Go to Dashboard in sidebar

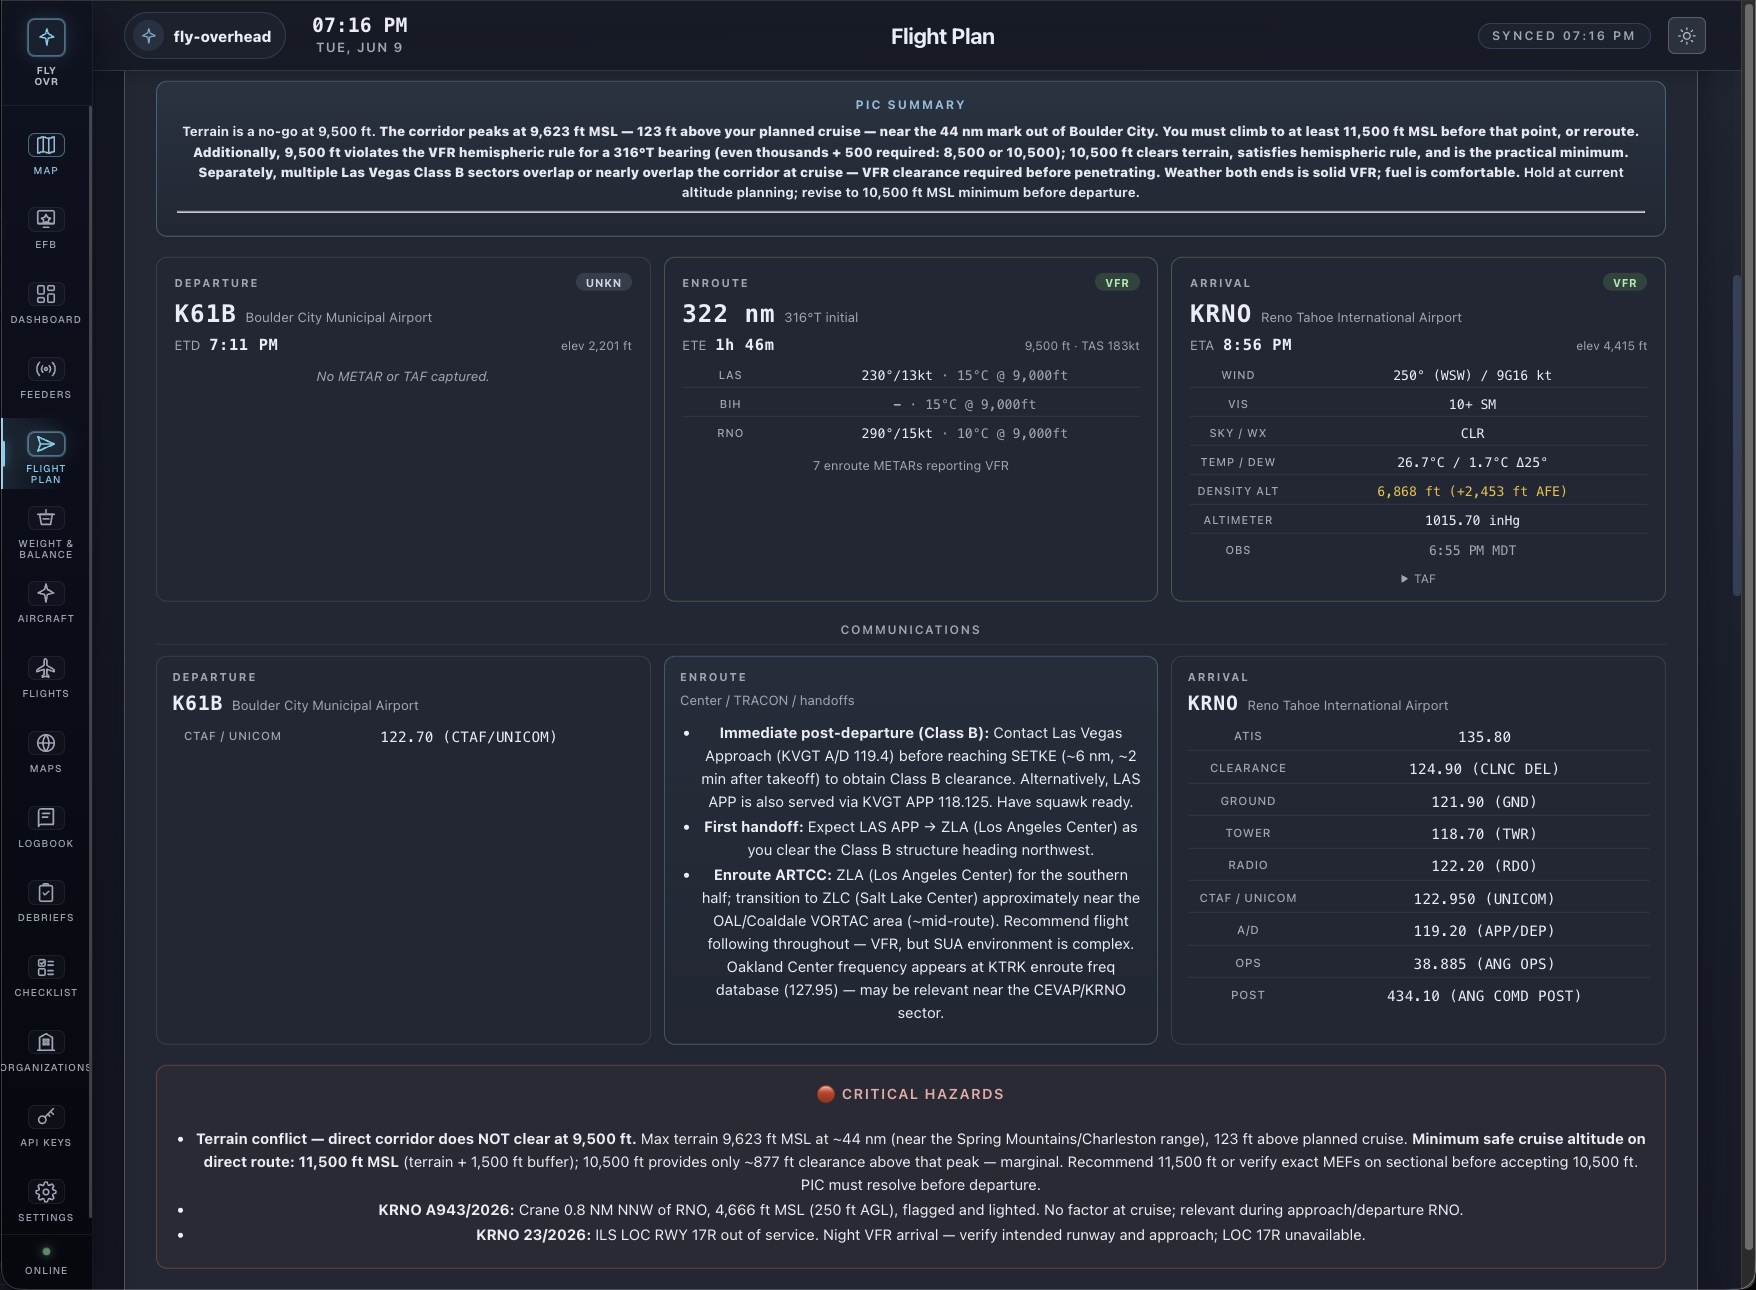coord(46,294)
